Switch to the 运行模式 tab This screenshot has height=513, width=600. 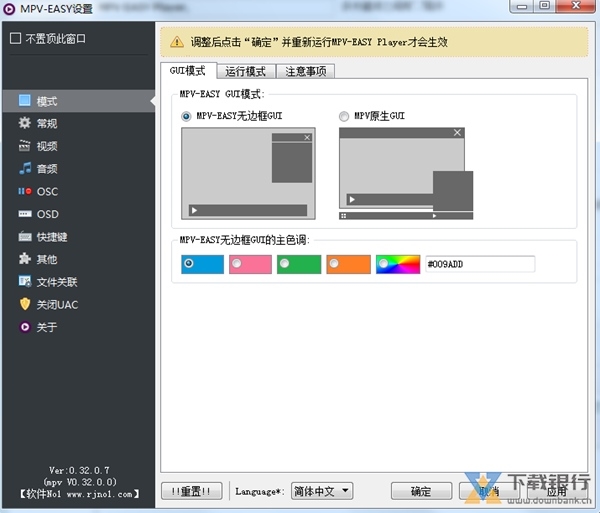246,71
